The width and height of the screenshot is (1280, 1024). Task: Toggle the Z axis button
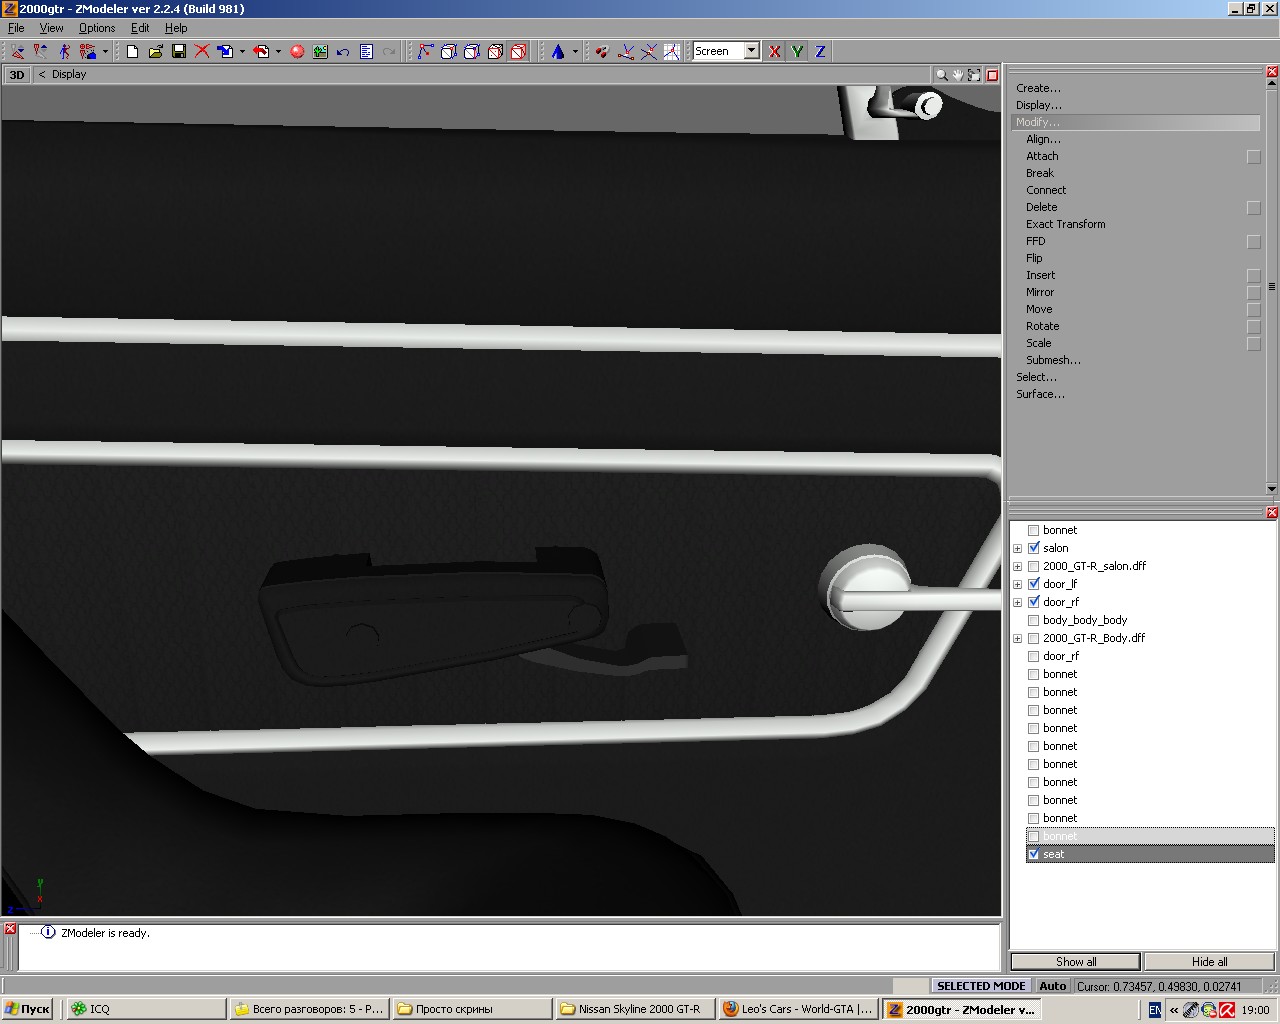pyautogui.click(x=820, y=51)
